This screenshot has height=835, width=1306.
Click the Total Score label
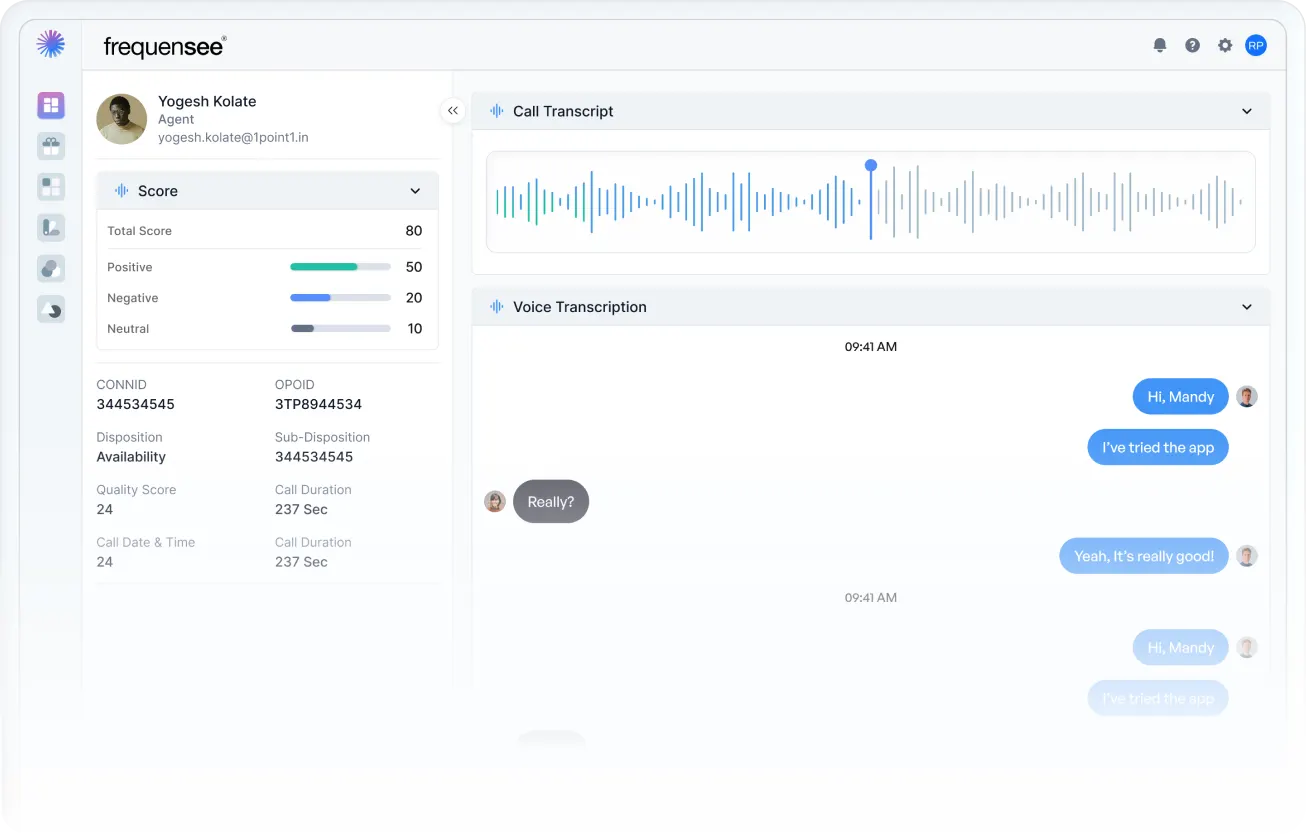click(140, 231)
